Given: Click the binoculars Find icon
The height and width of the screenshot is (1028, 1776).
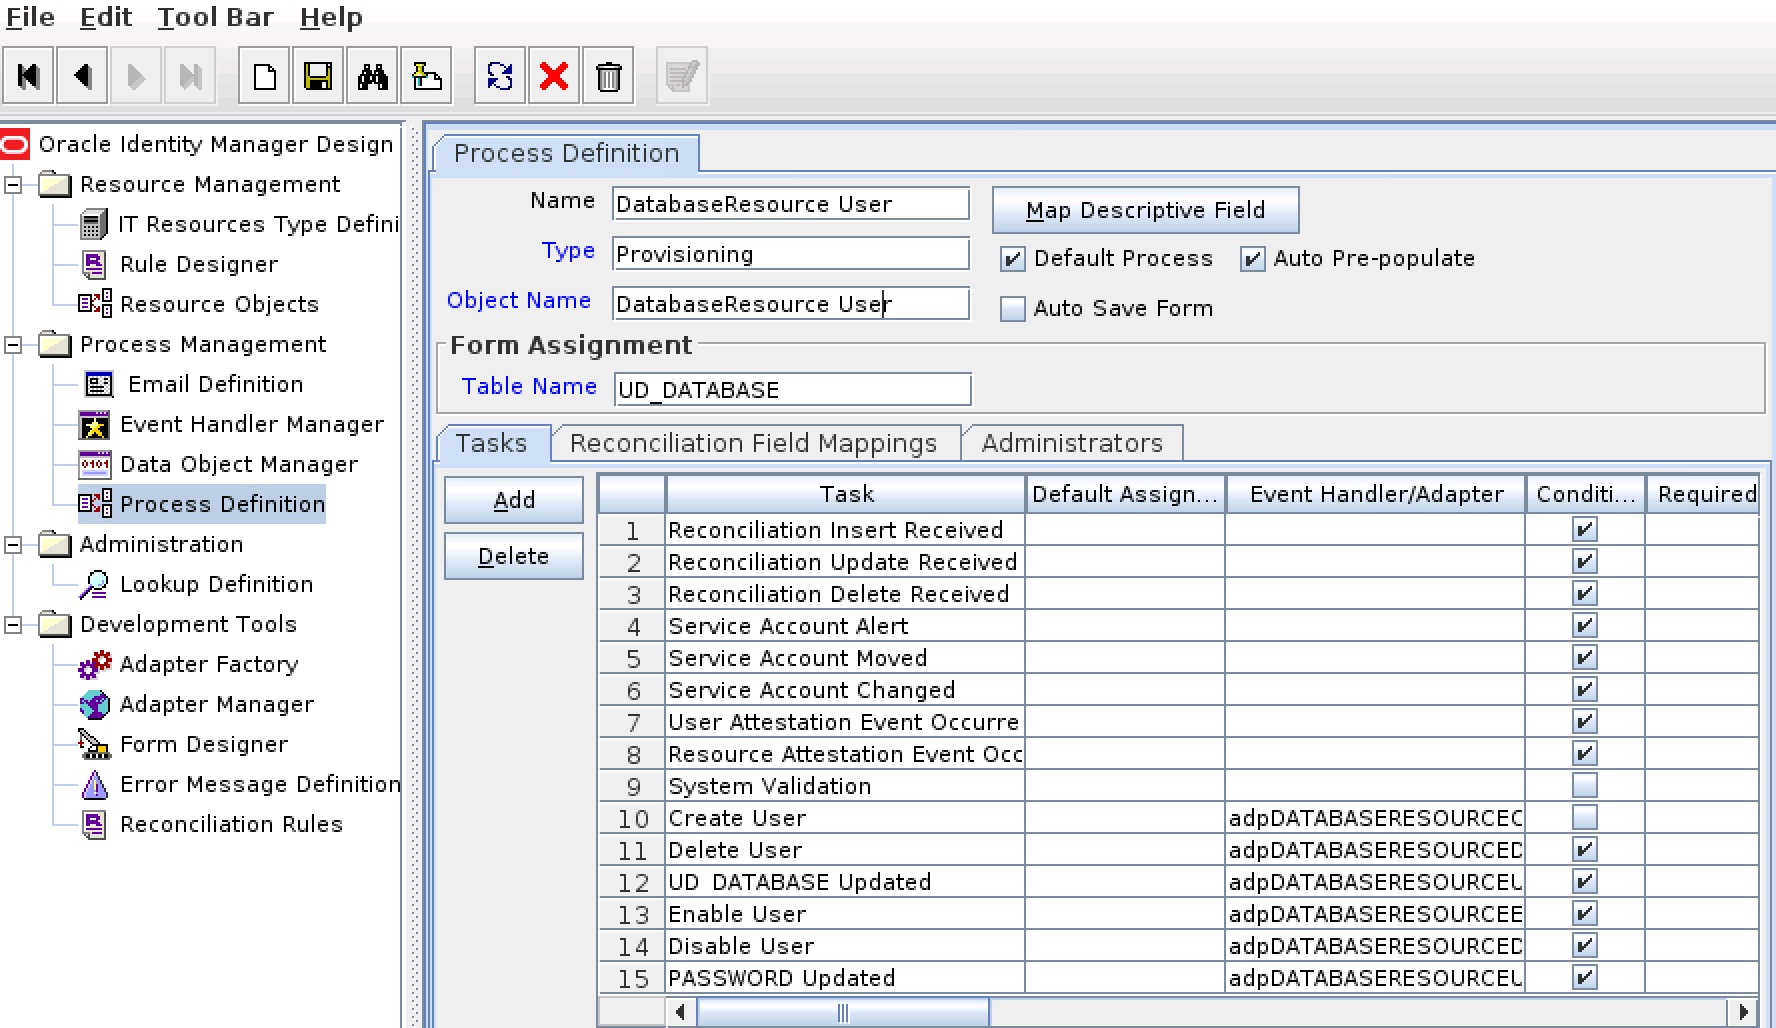Looking at the screenshot, I should [x=372, y=76].
